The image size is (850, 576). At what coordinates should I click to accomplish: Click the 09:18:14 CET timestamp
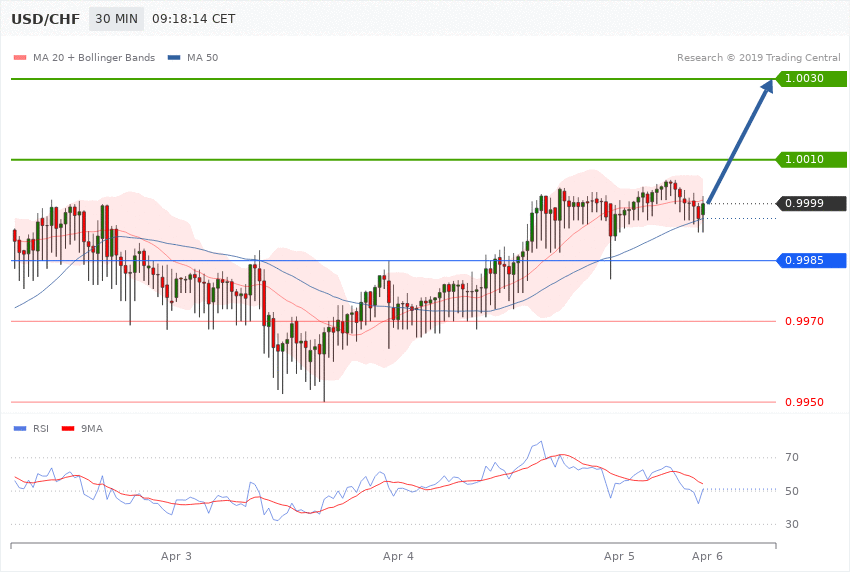click(194, 19)
